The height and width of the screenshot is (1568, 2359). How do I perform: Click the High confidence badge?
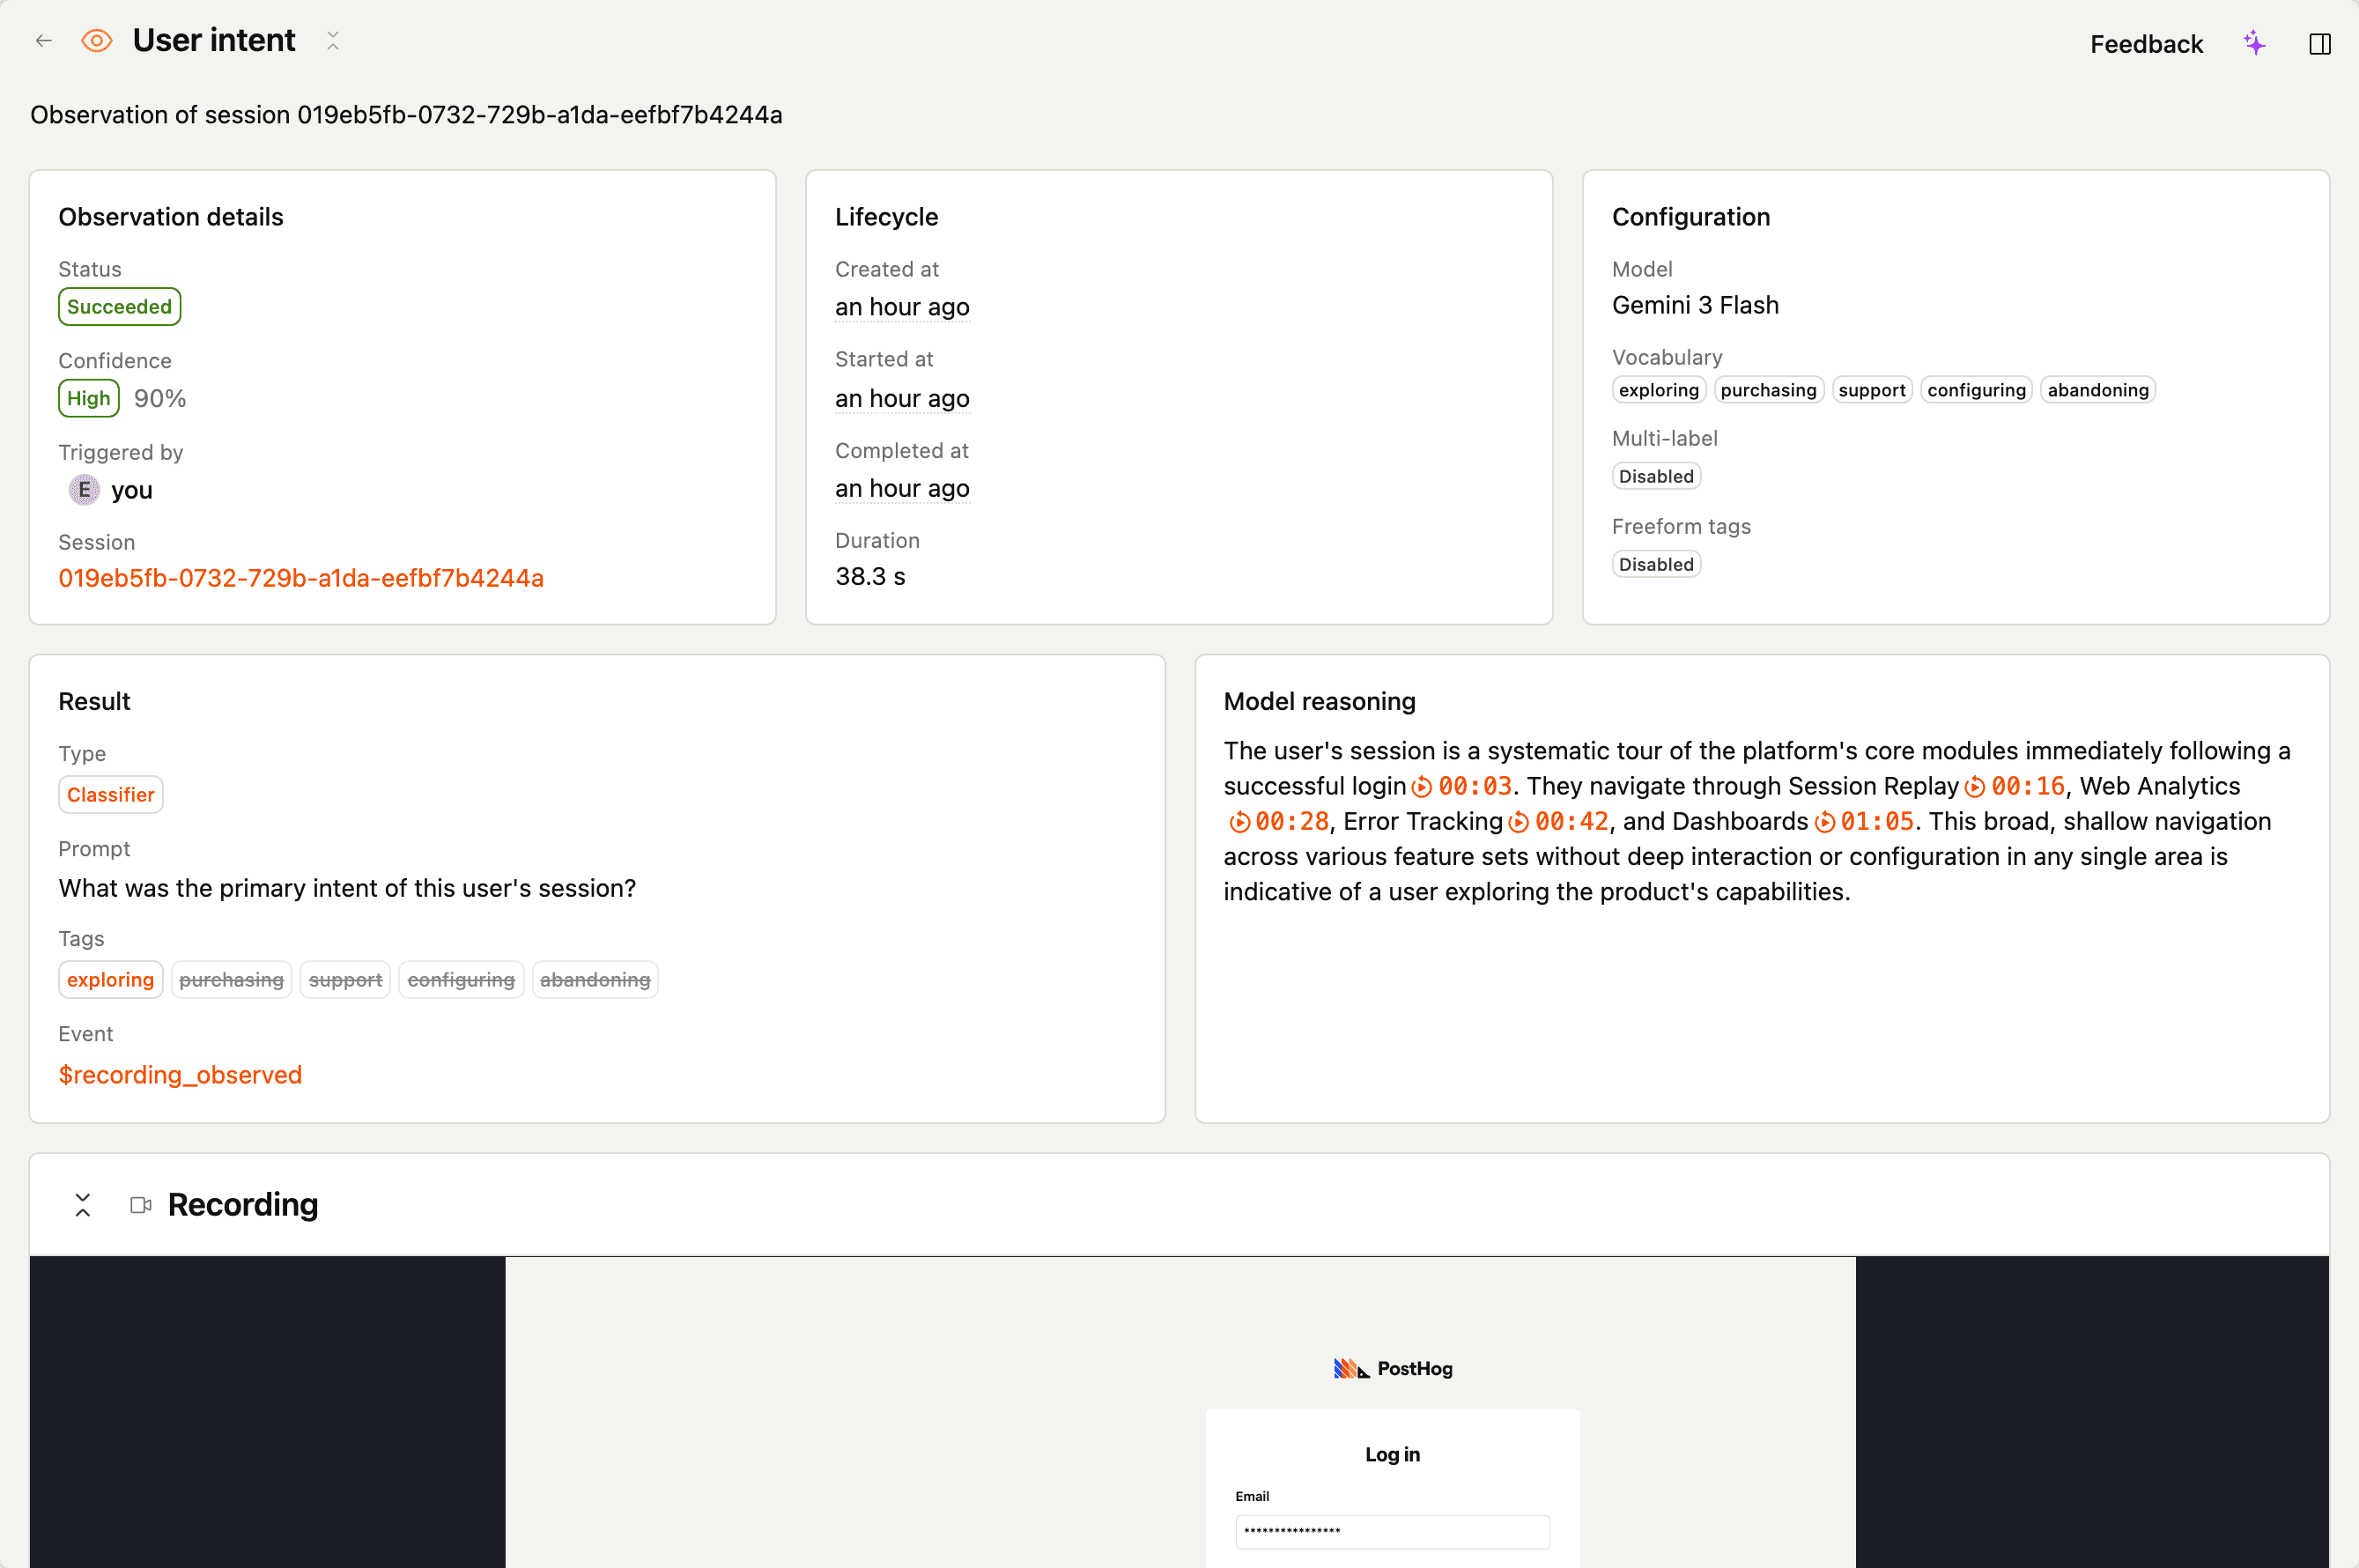coord(89,398)
